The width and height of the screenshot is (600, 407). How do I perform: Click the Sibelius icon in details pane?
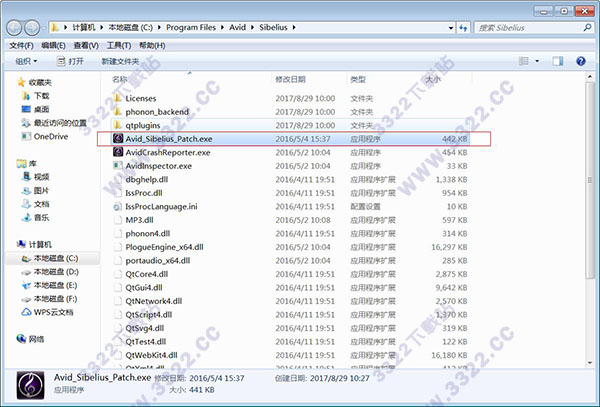point(30,385)
